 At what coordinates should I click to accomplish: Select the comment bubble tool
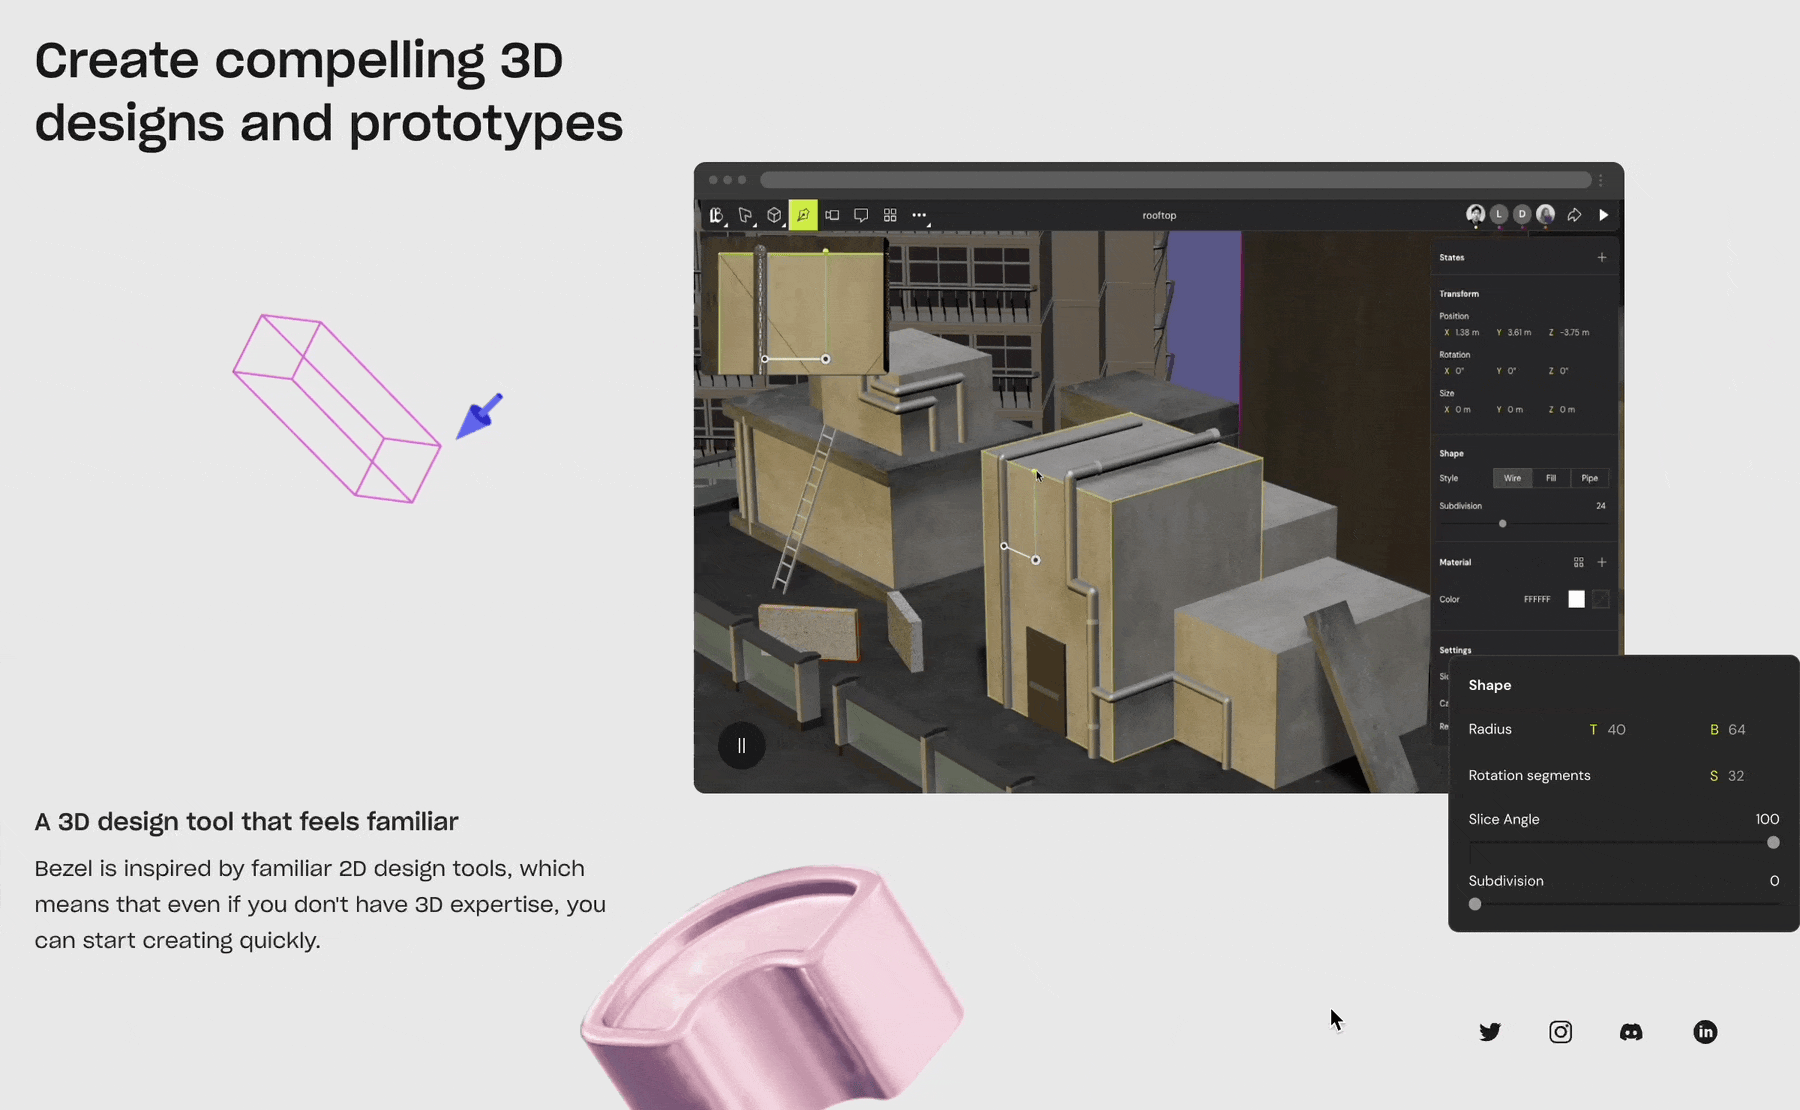861,215
